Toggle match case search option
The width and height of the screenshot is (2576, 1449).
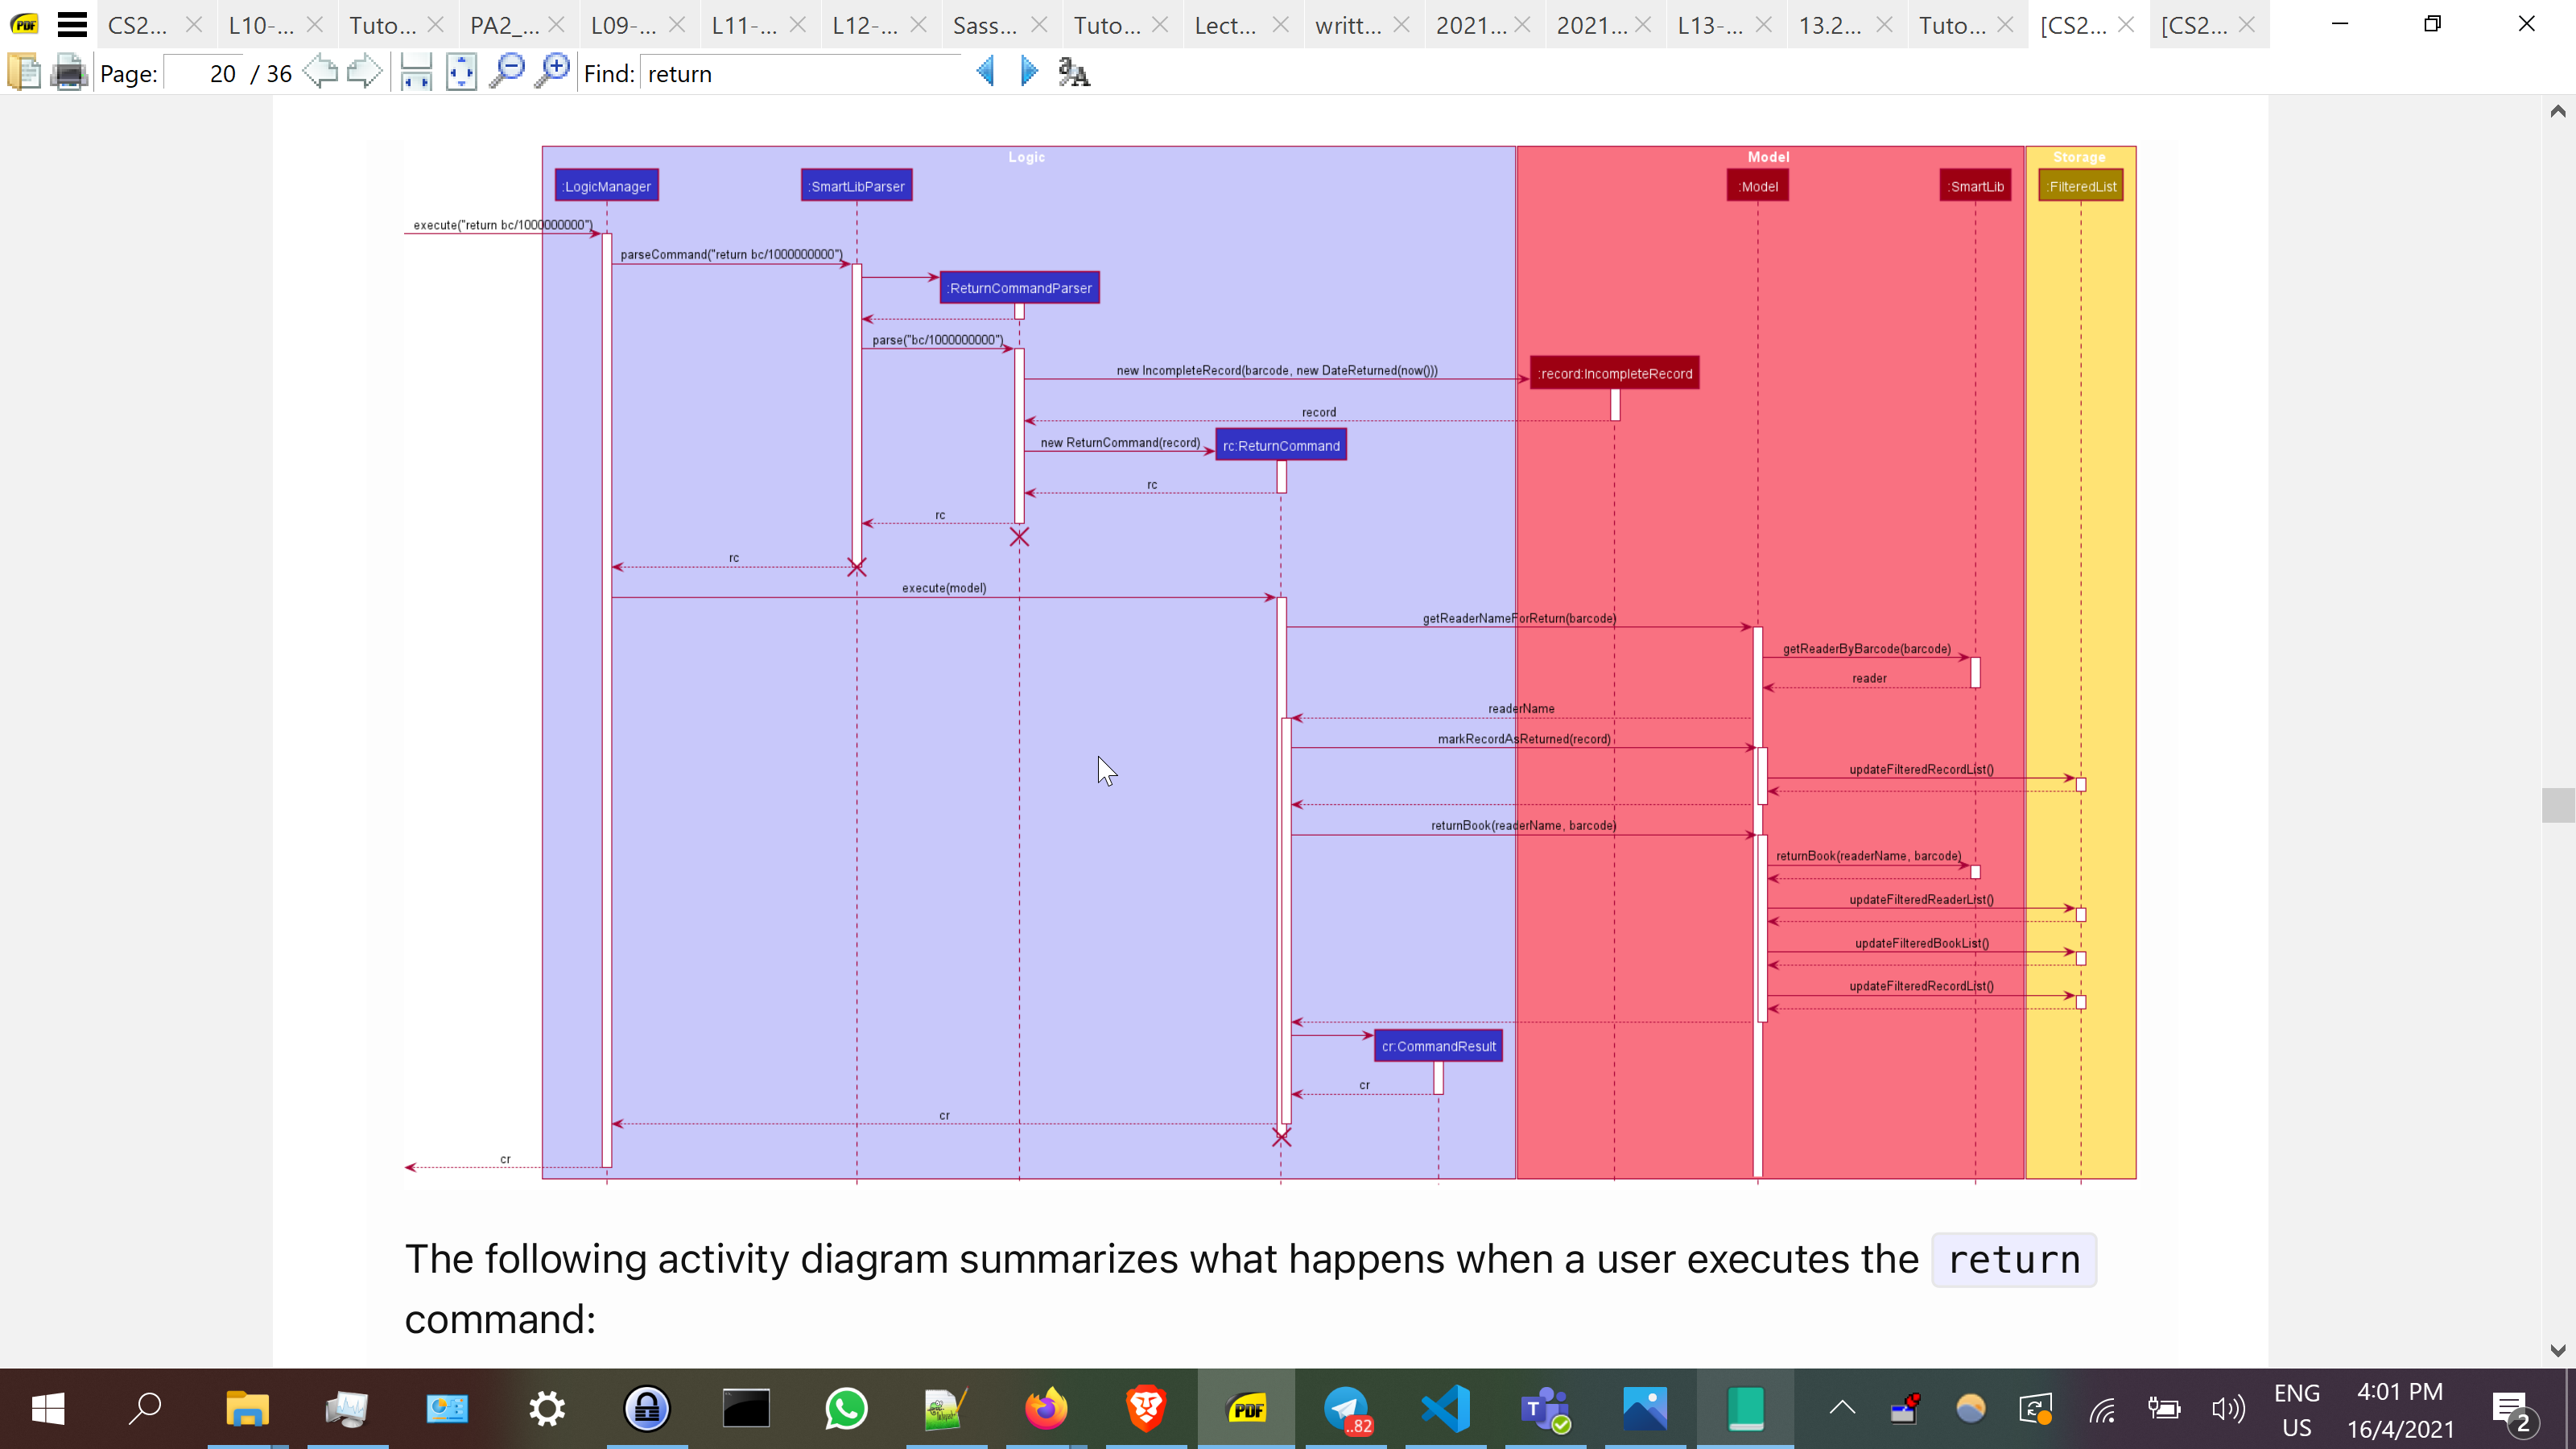pos(1074,72)
